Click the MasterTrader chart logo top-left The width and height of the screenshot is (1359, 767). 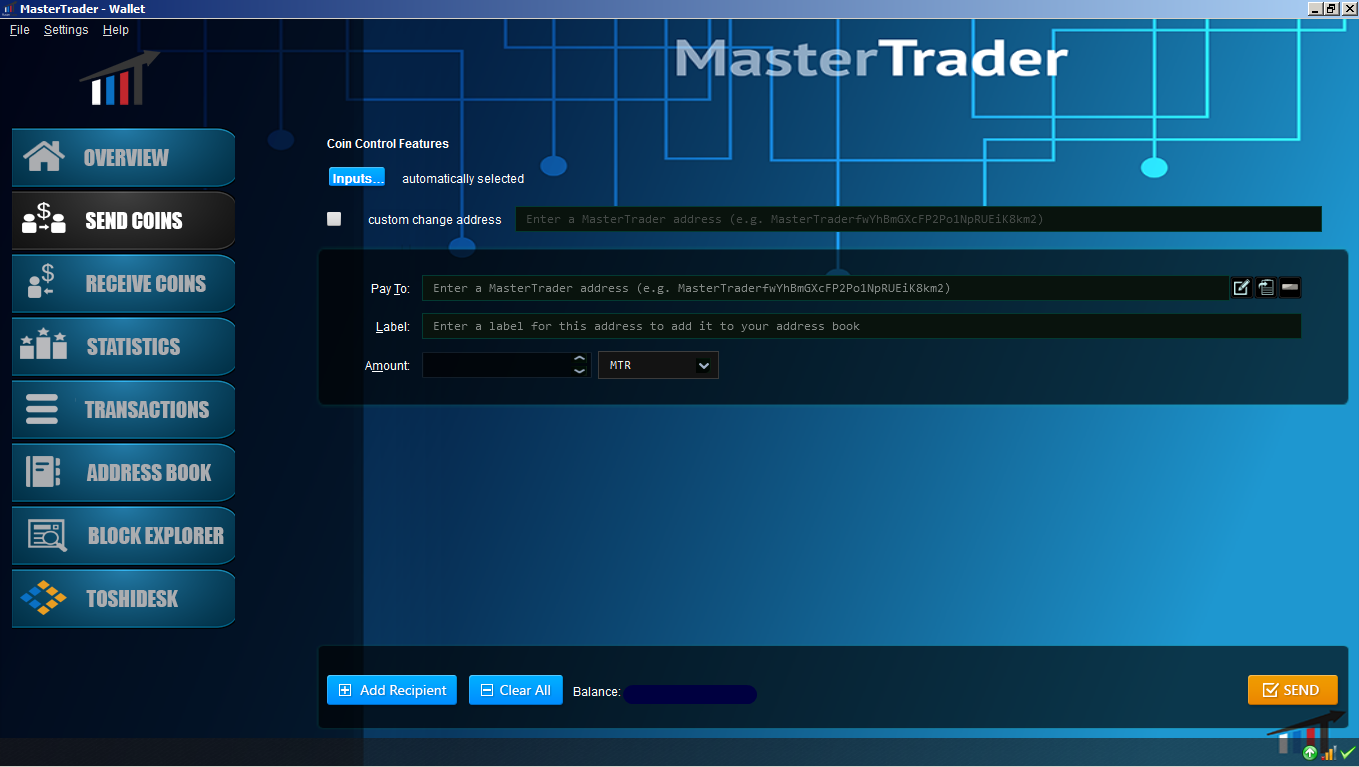[x=119, y=78]
